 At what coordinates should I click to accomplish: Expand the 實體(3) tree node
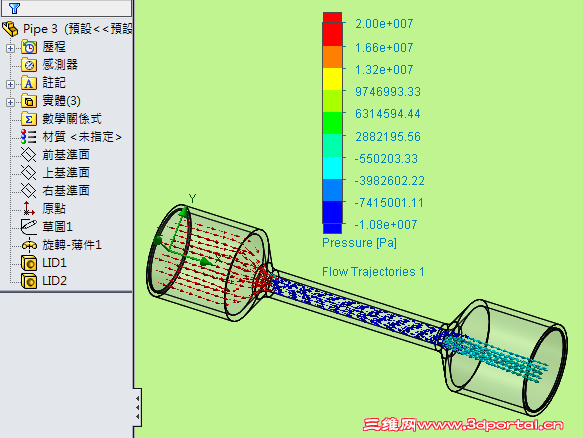(10, 102)
